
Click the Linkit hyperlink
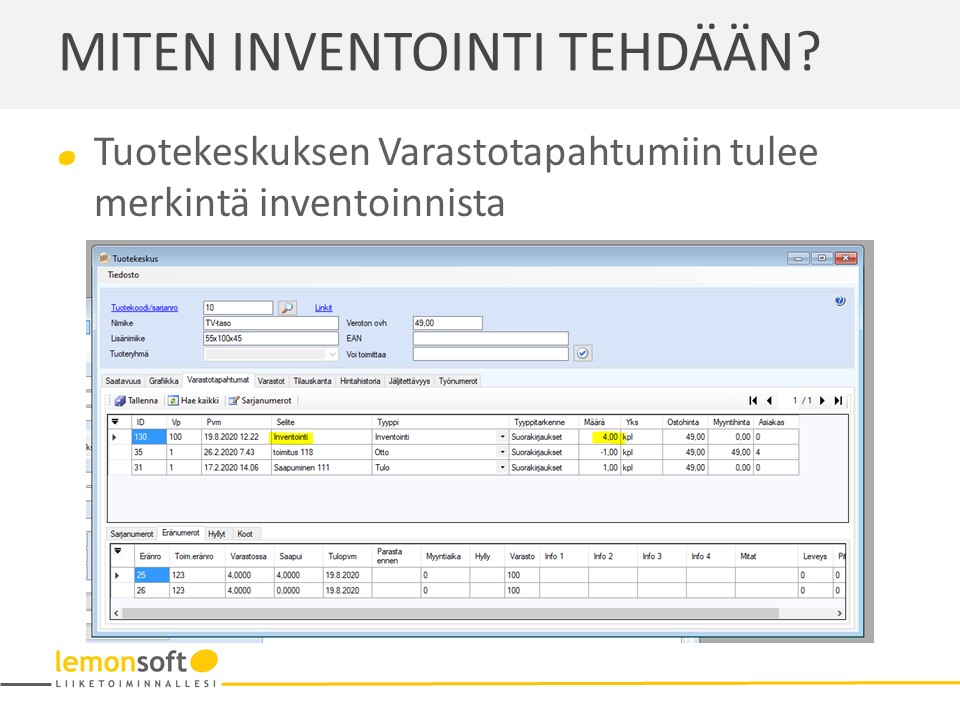tap(323, 307)
